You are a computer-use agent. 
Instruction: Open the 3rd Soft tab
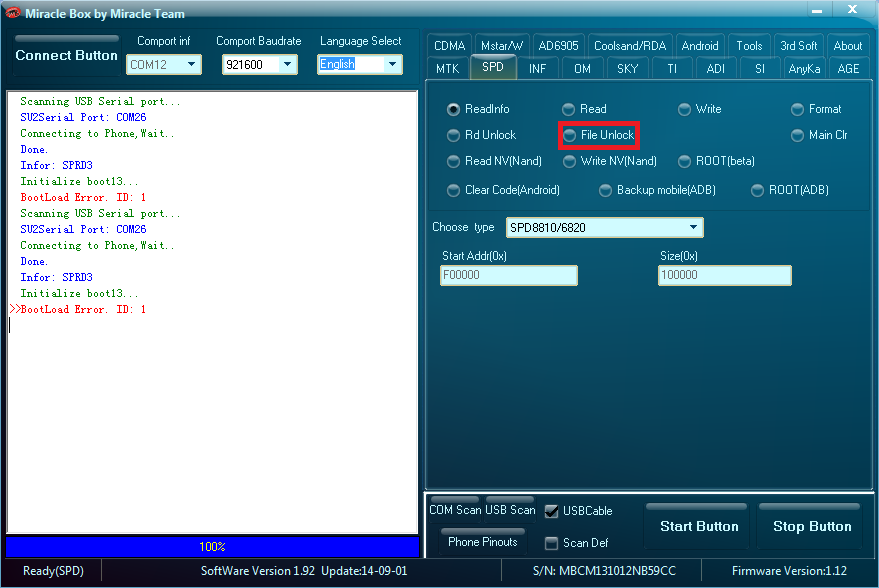[798, 45]
